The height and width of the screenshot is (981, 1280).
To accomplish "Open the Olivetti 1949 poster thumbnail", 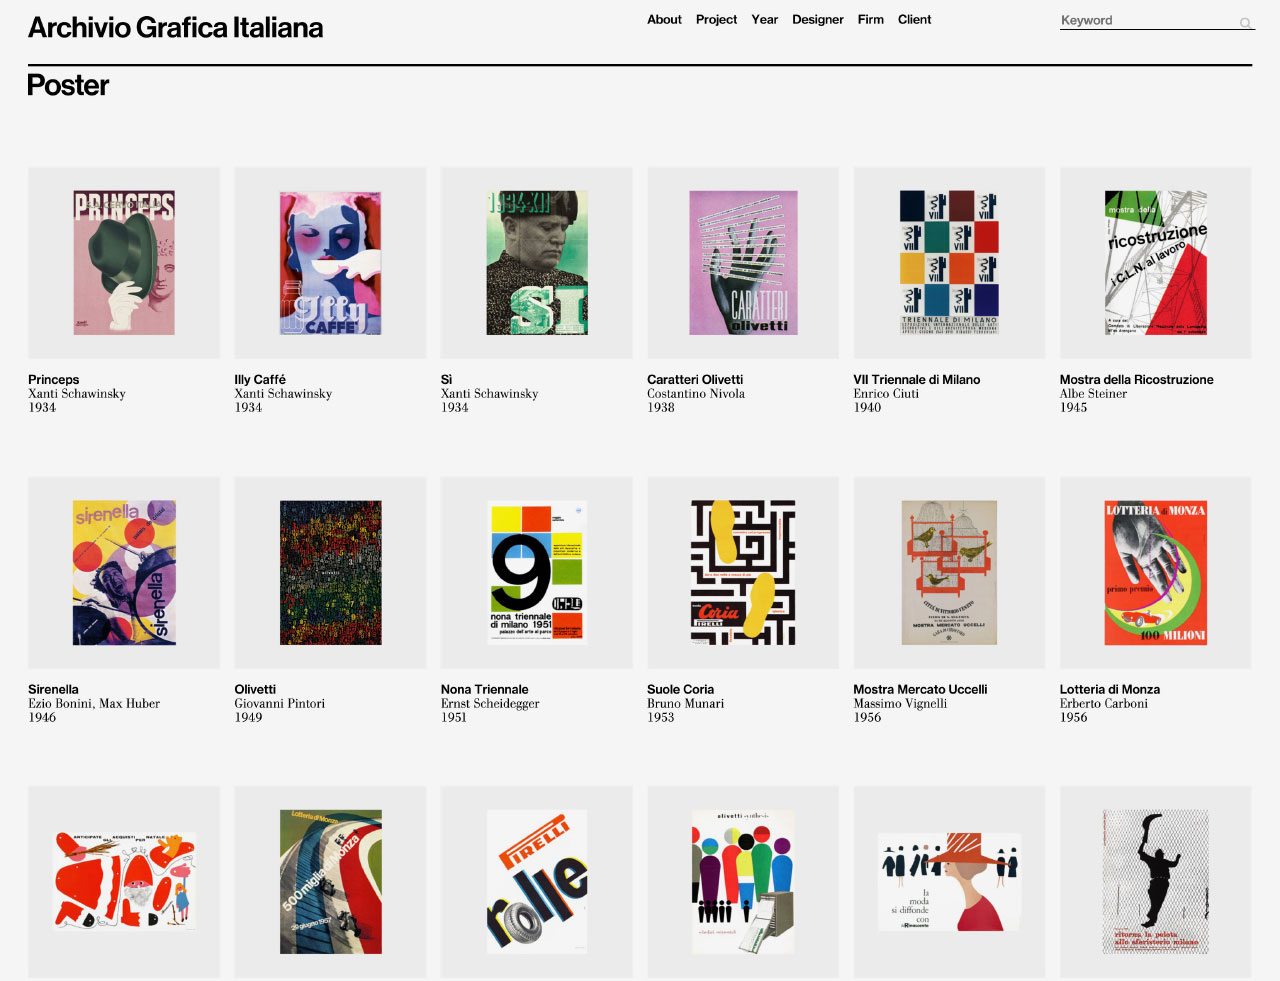I will [x=330, y=572].
